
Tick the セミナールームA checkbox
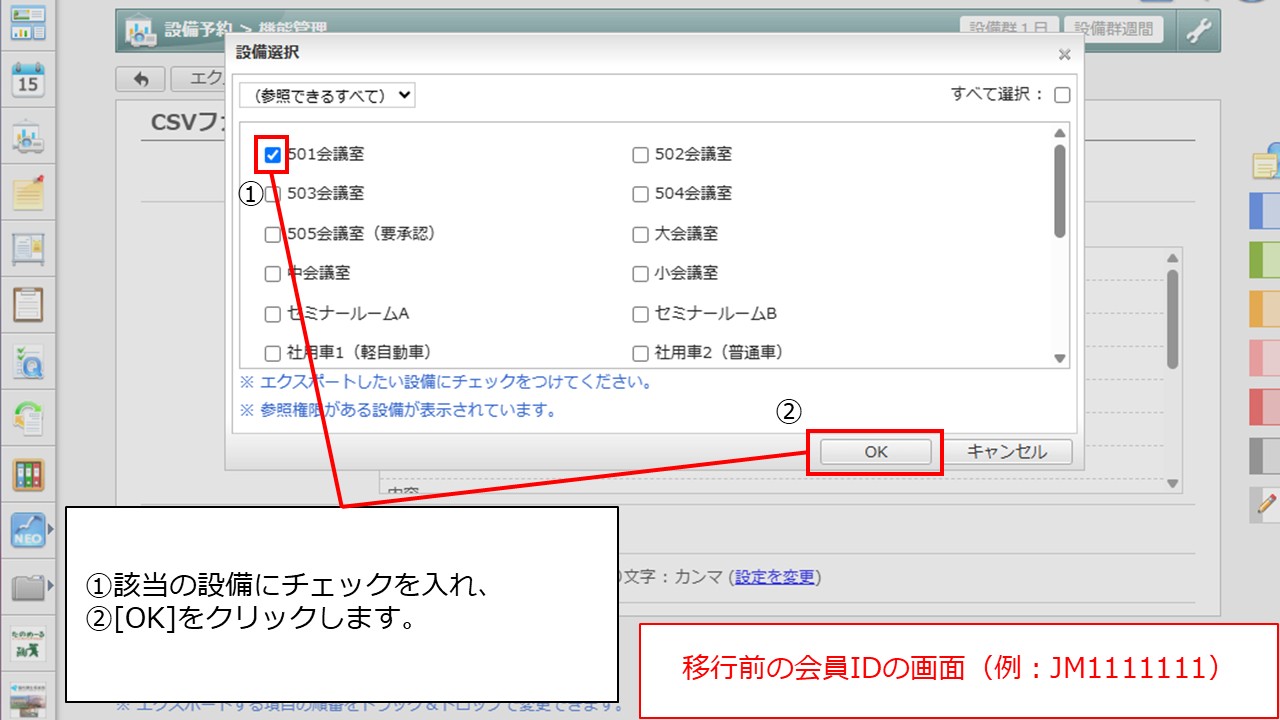tap(272, 314)
